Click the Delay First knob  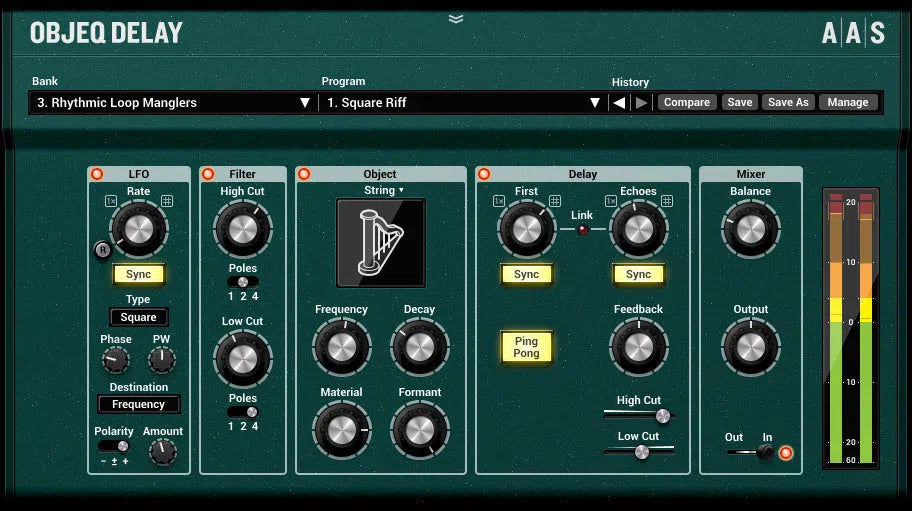tap(526, 229)
